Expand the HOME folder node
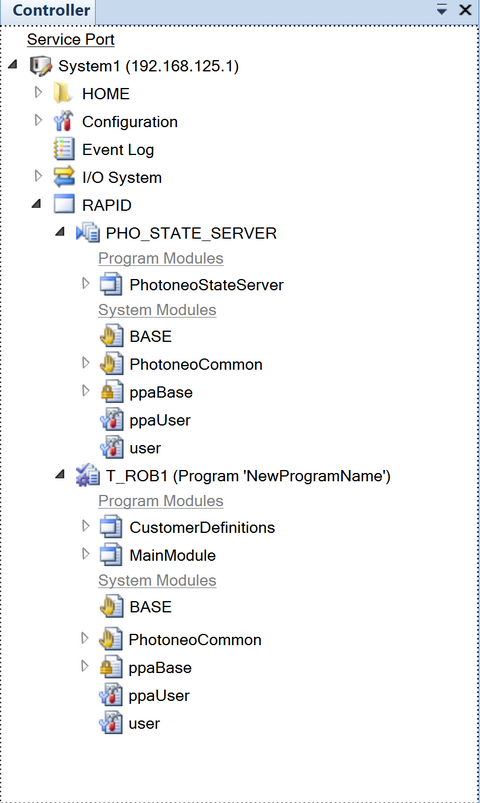The image size is (480, 803). click(x=38, y=93)
